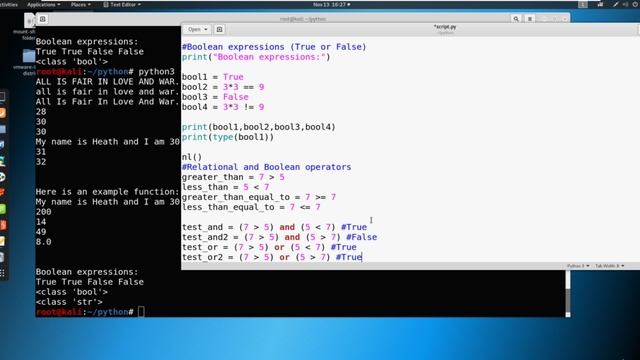Click the terminal output value 28
This screenshot has width=640, height=360.
41,112
